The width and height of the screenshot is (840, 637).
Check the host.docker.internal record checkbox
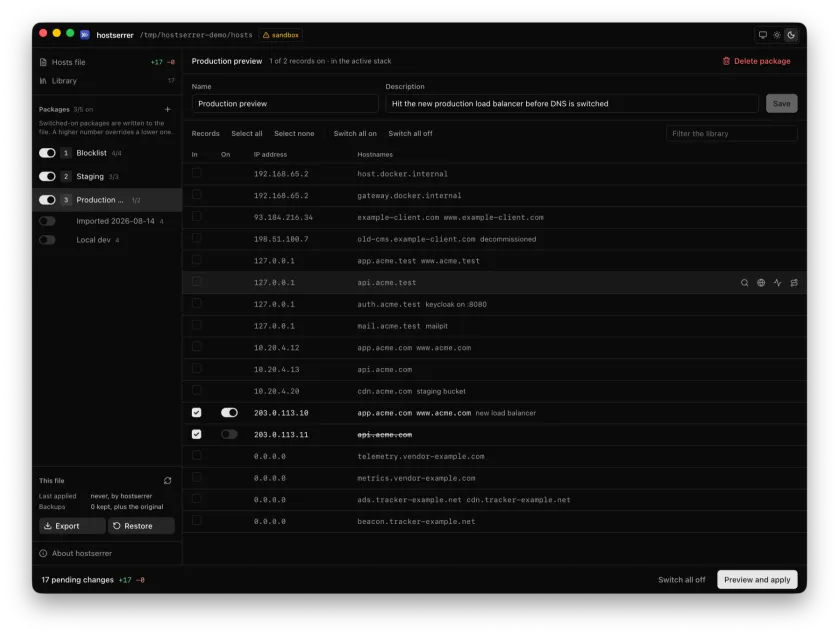pyautogui.click(x=197, y=173)
